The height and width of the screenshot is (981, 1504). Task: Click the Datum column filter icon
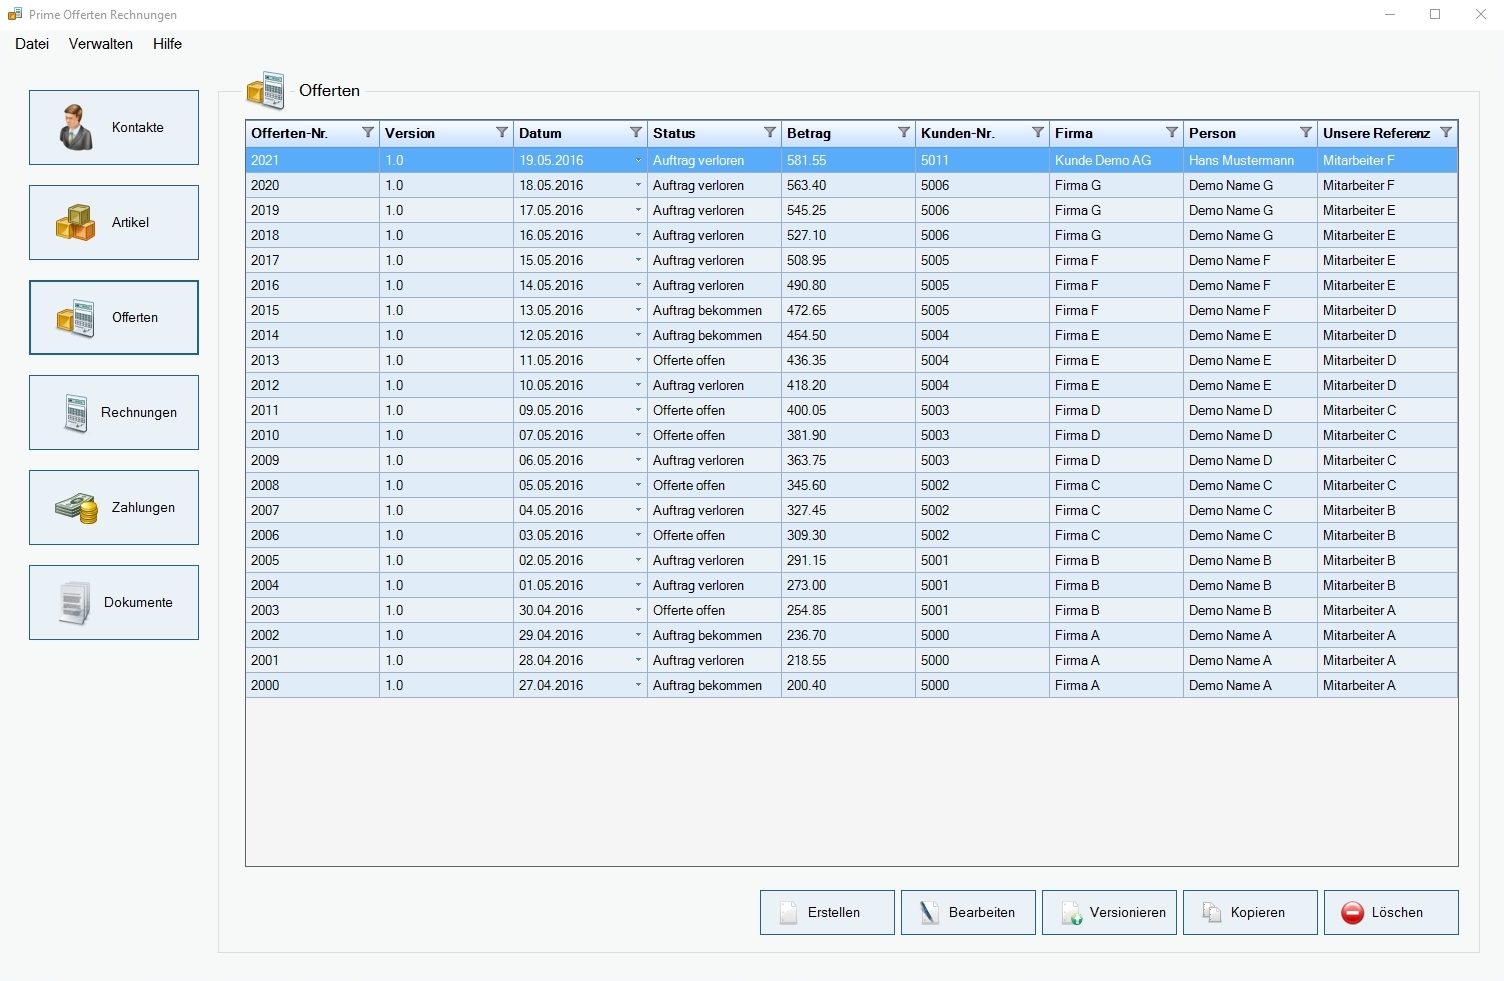(636, 133)
